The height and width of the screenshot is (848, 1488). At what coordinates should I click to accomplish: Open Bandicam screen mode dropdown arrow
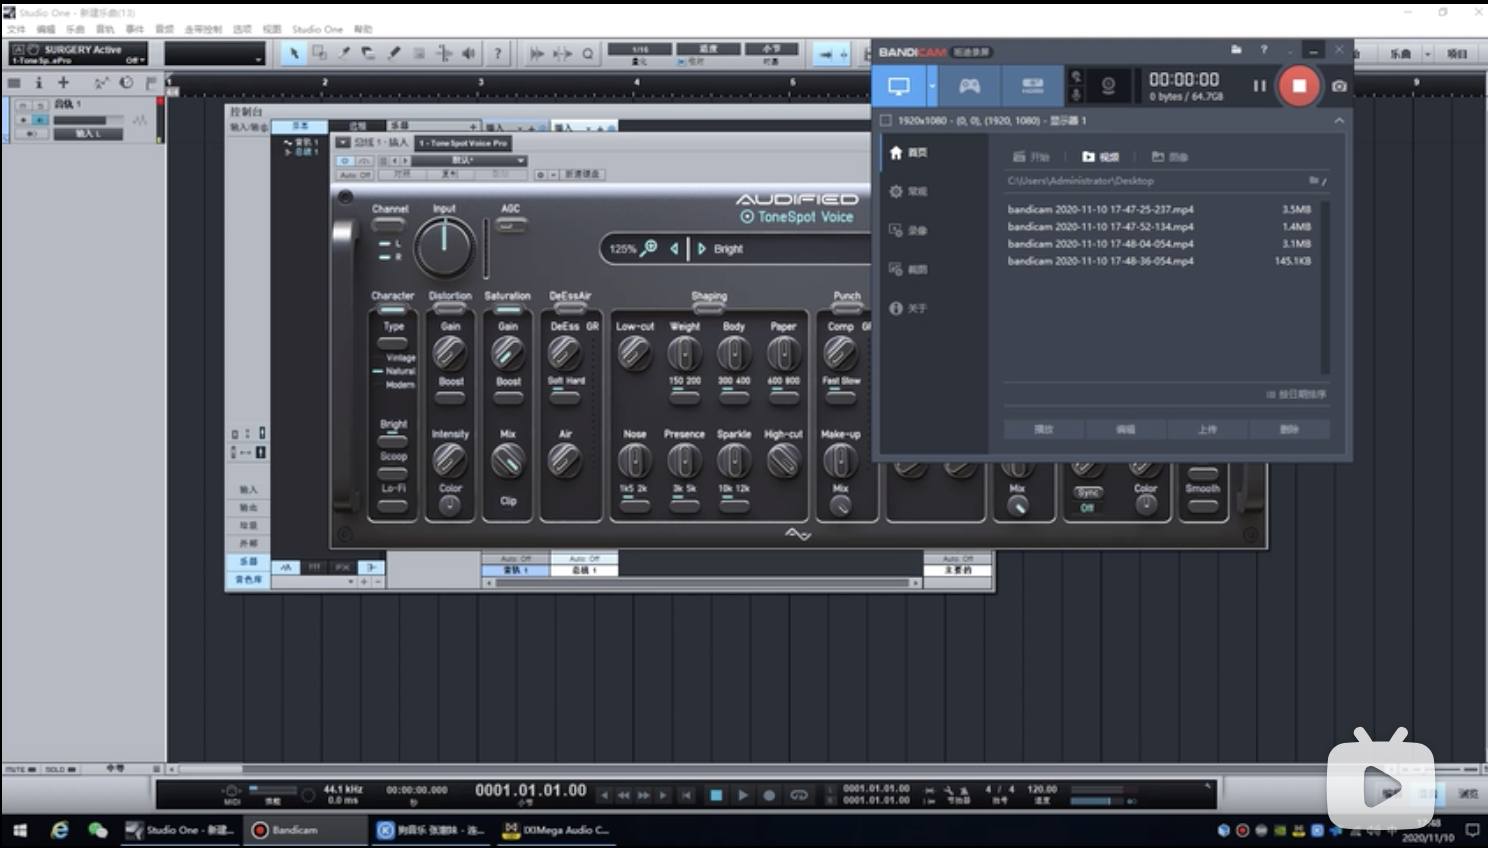click(x=932, y=86)
